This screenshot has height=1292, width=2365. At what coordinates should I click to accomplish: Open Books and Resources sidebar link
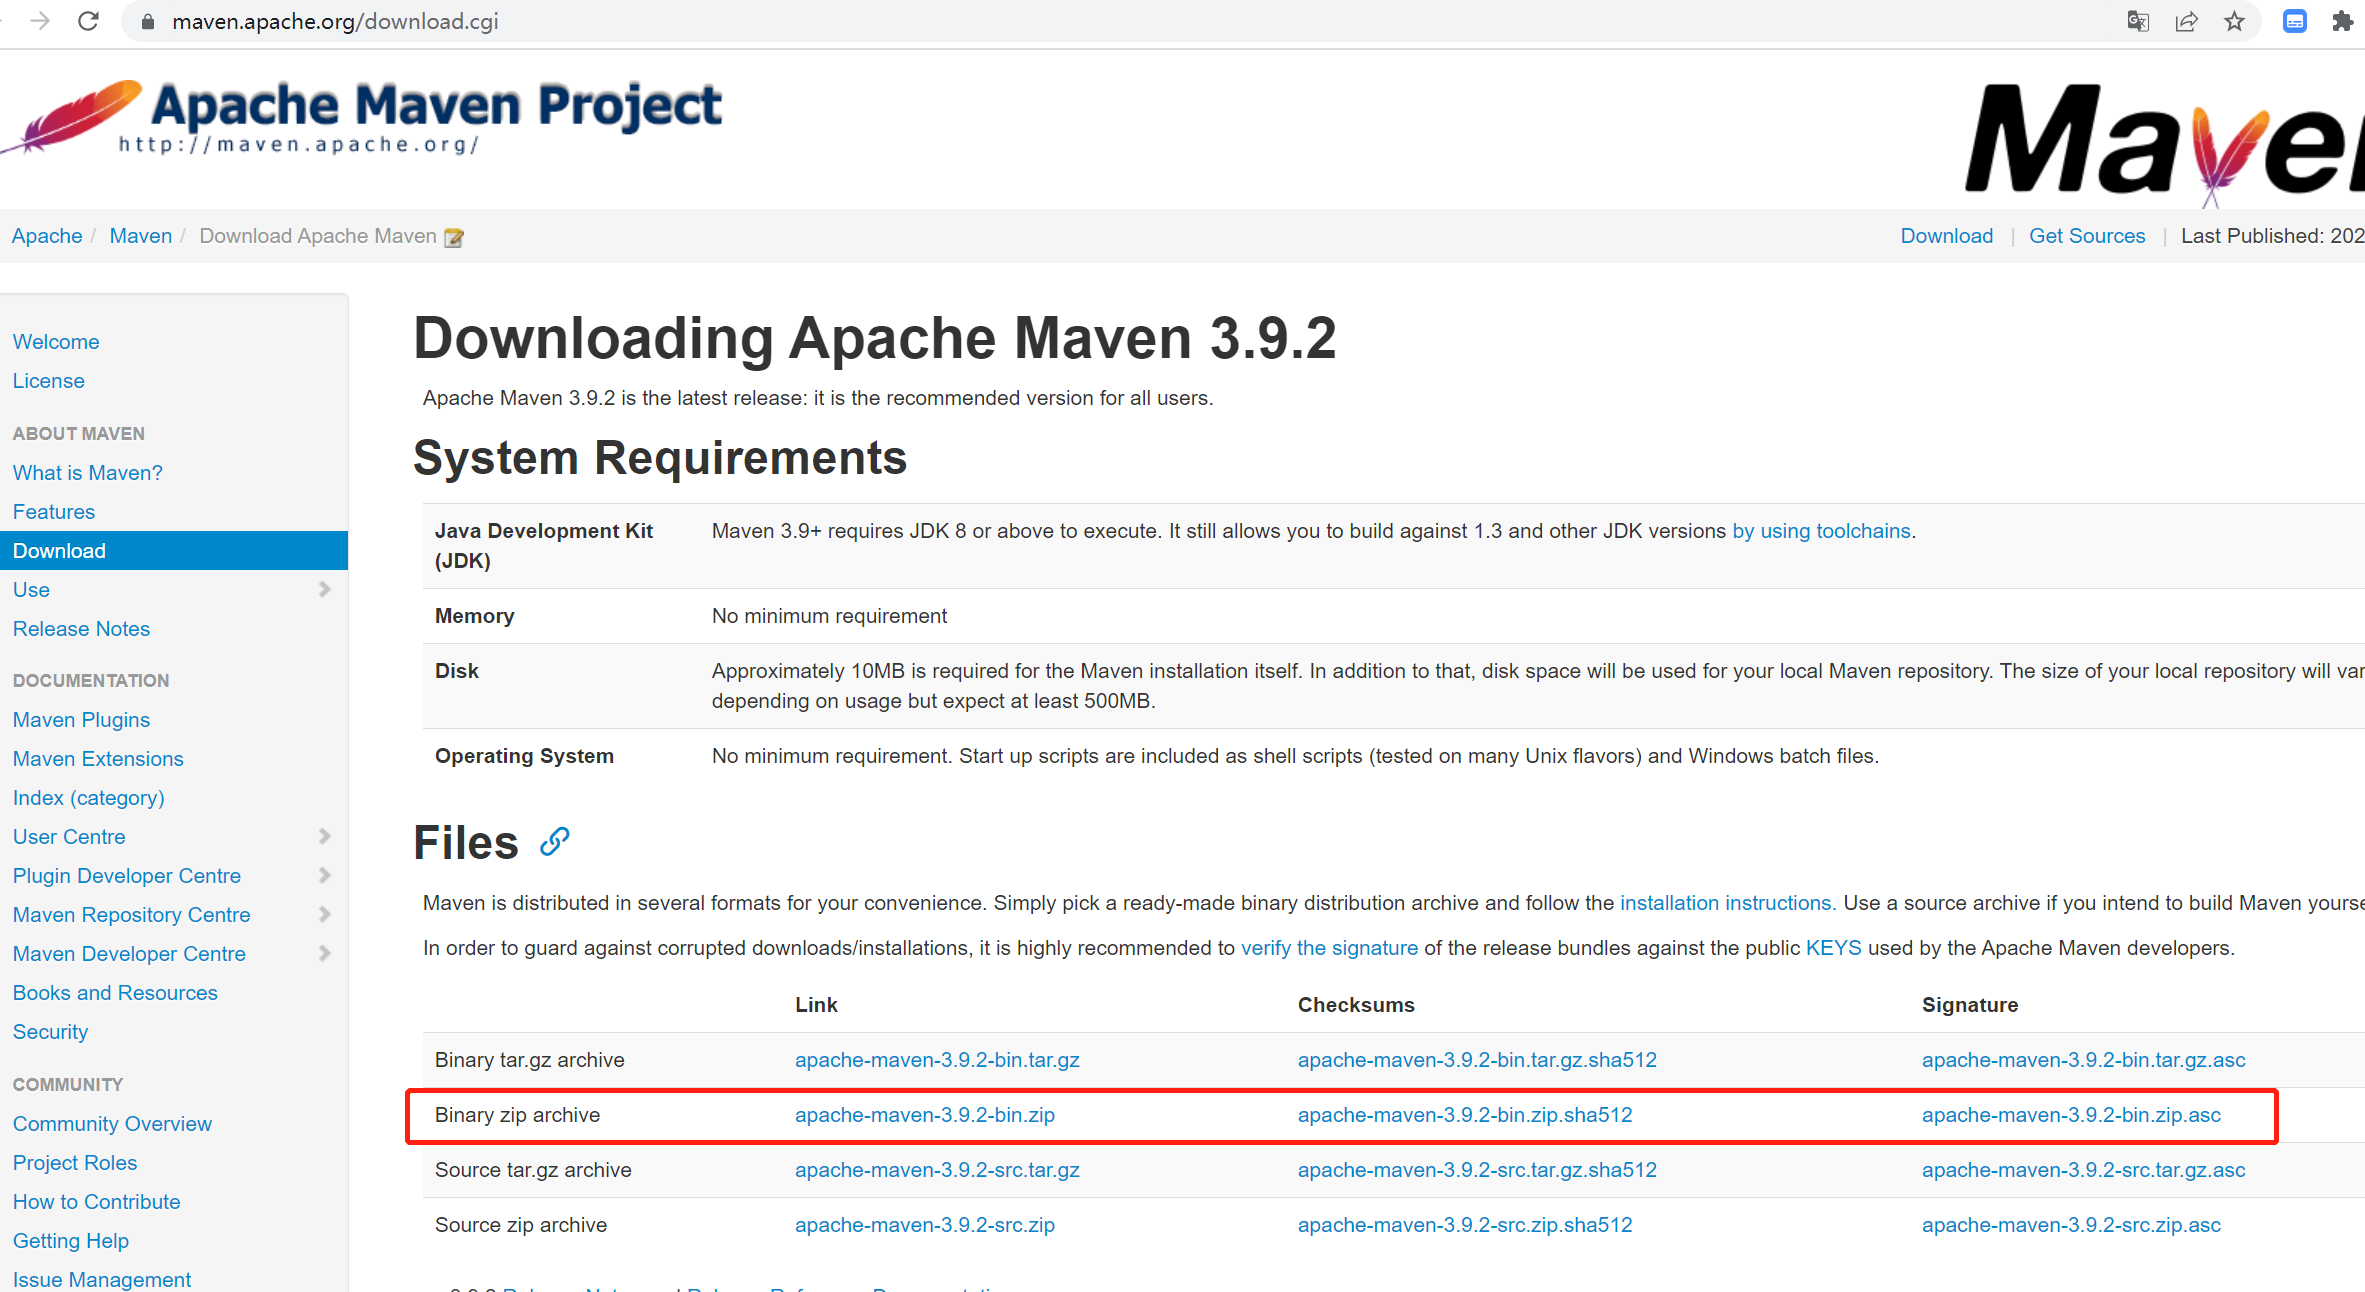point(116,993)
